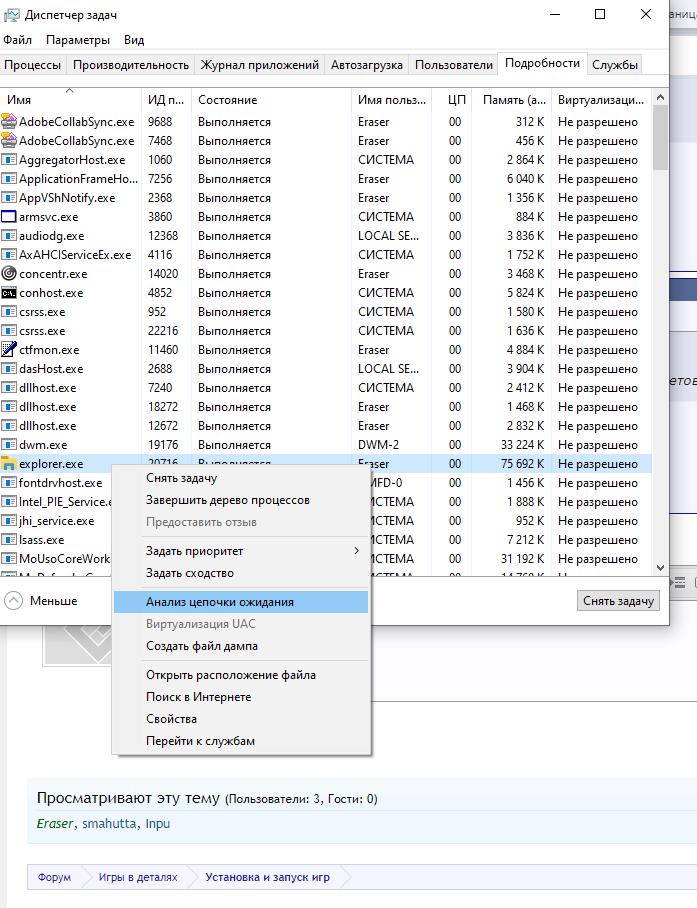
Task: Click the dllhost.exe icon with PID 7240
Action: point(9,388)
